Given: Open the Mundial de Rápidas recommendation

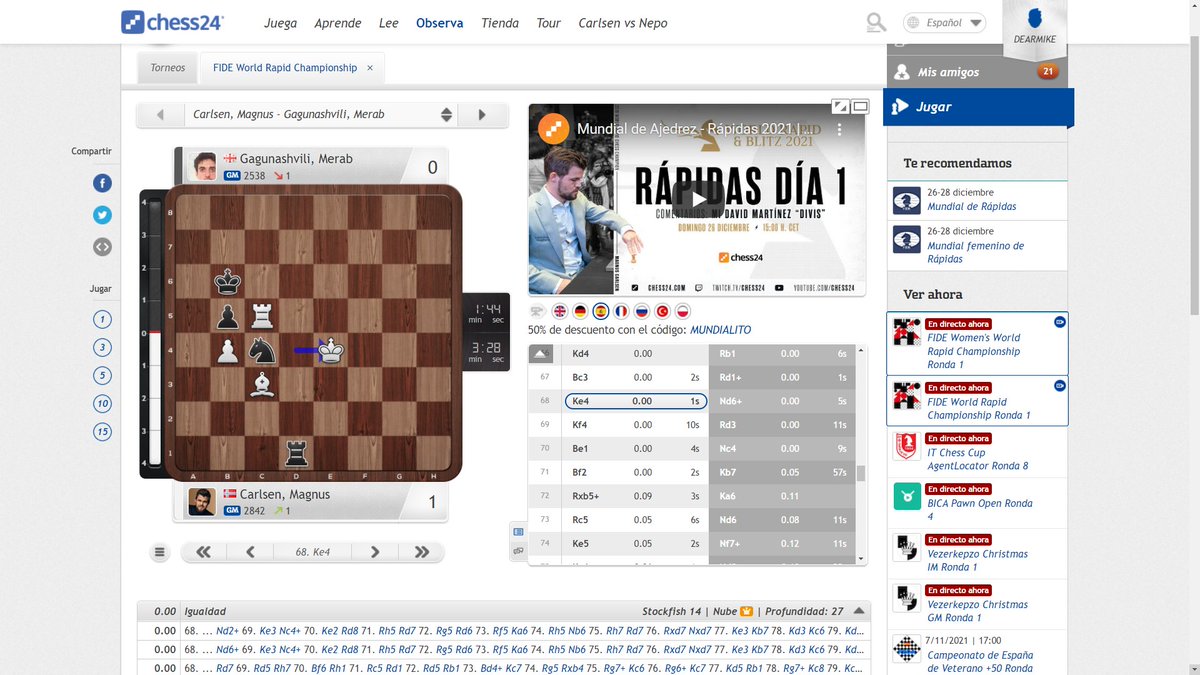Looking at the screenshot, I should [971, 206].
